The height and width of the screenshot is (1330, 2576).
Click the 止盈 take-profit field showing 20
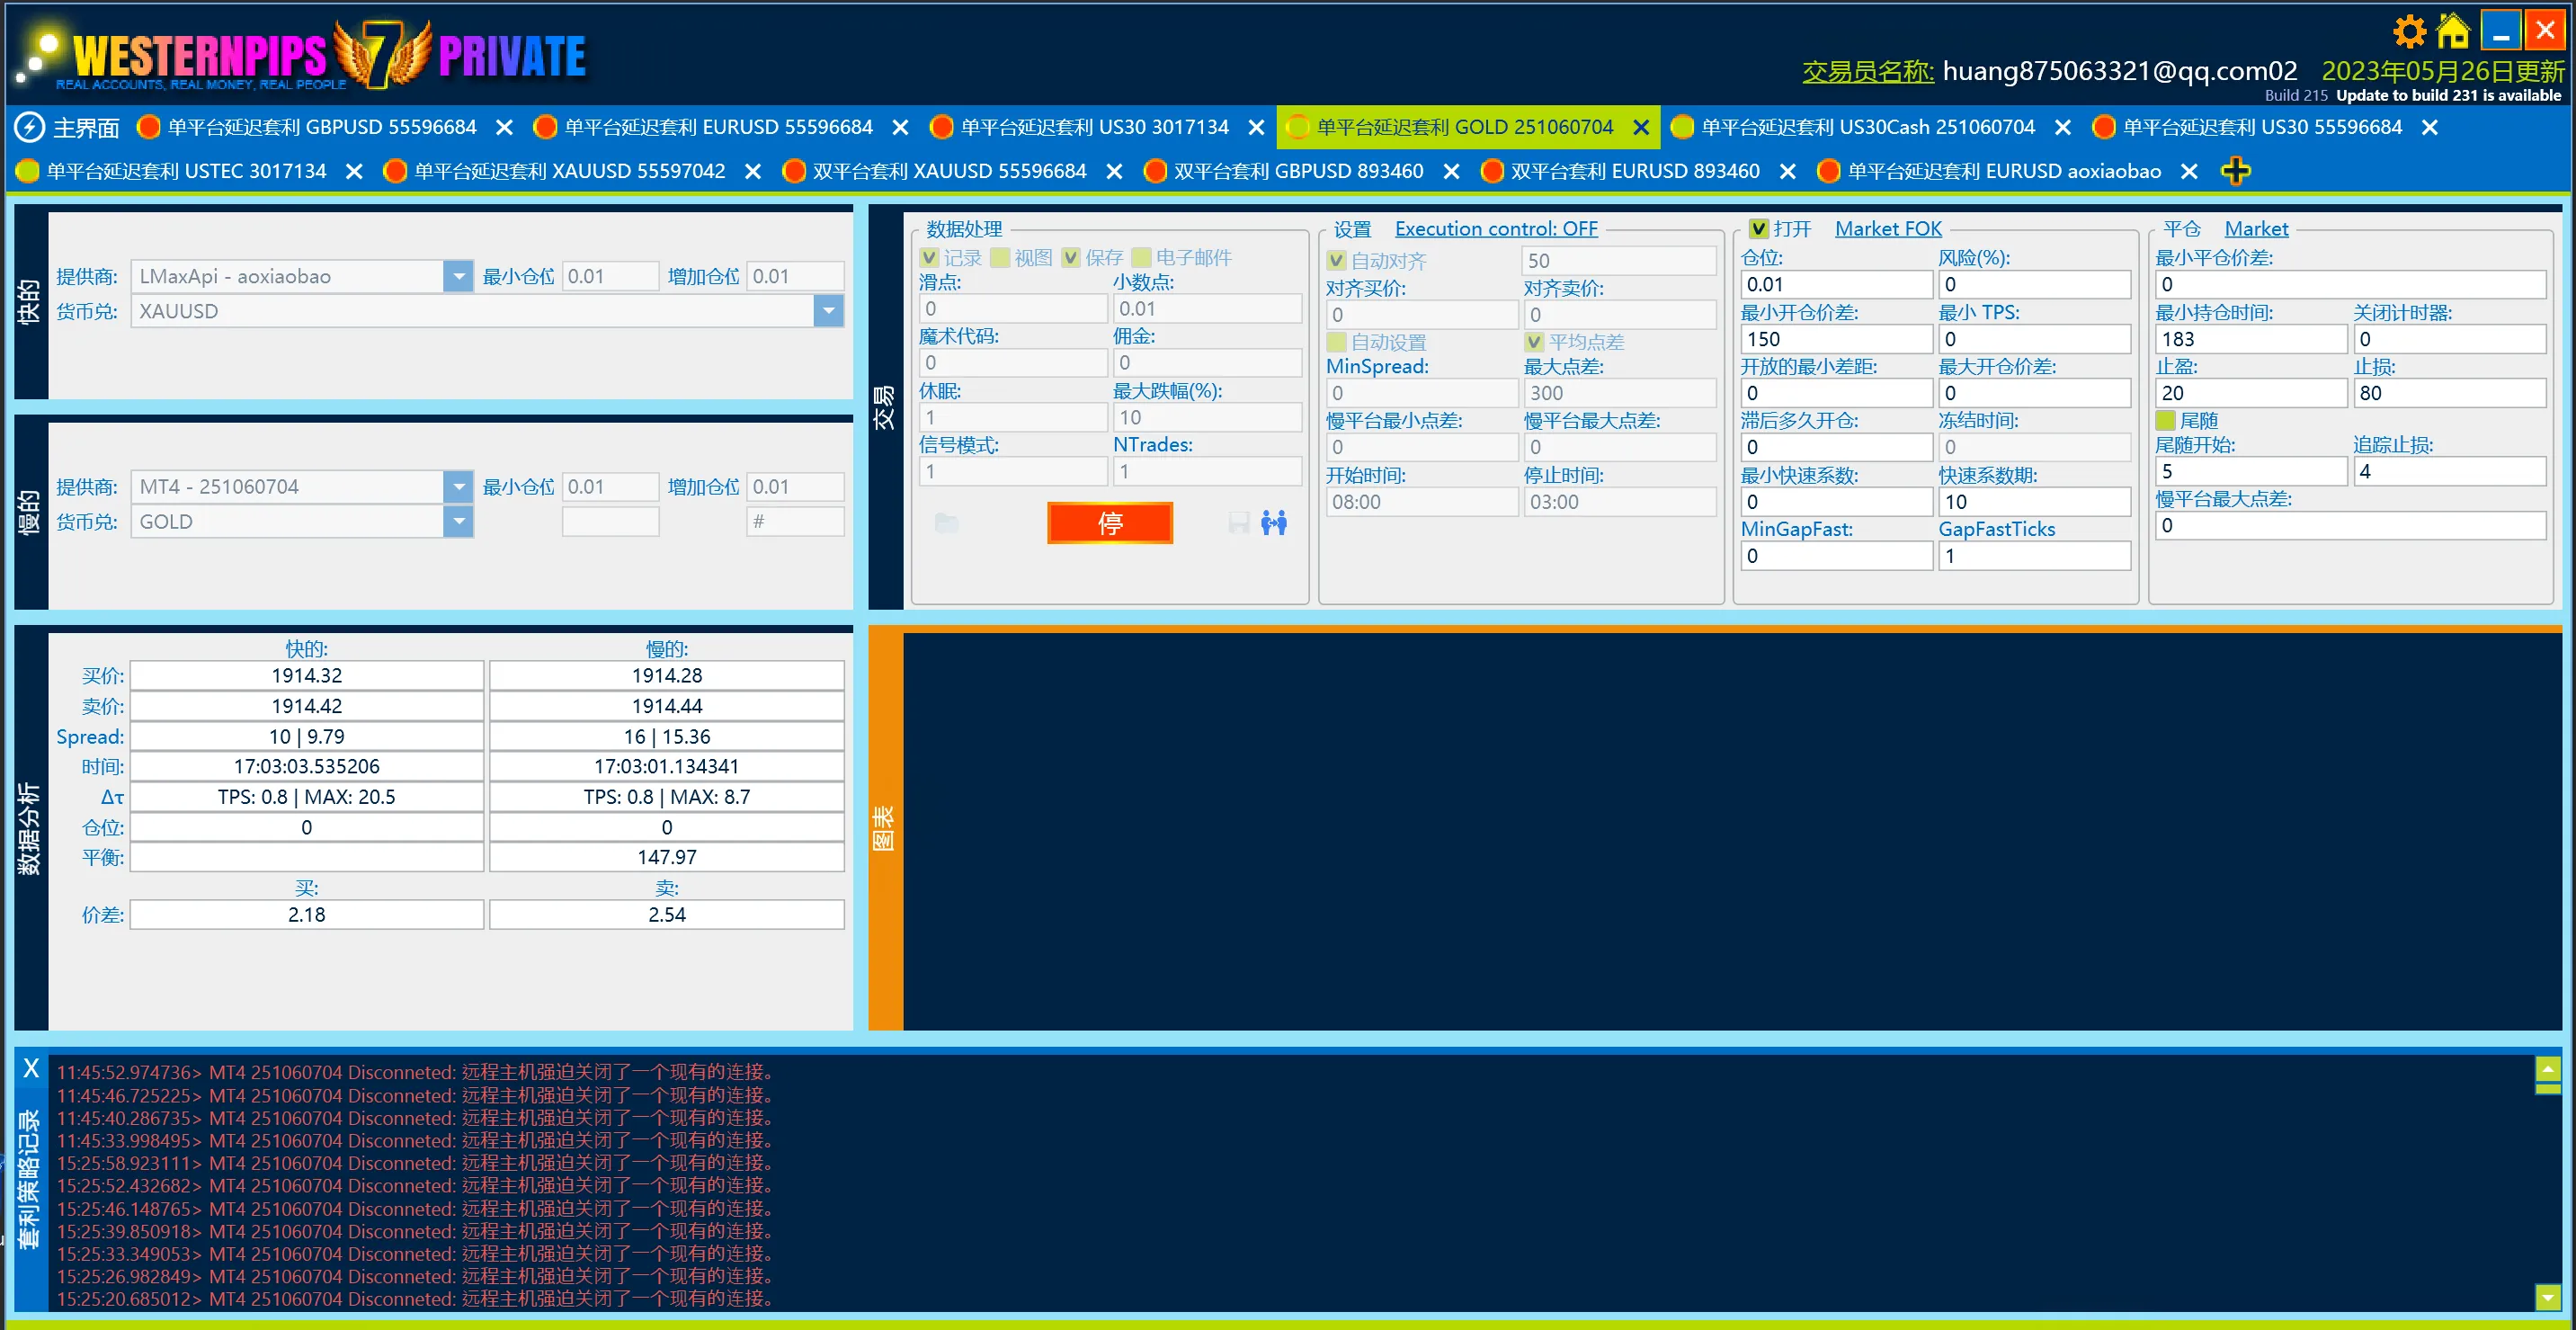point(2251,393)
